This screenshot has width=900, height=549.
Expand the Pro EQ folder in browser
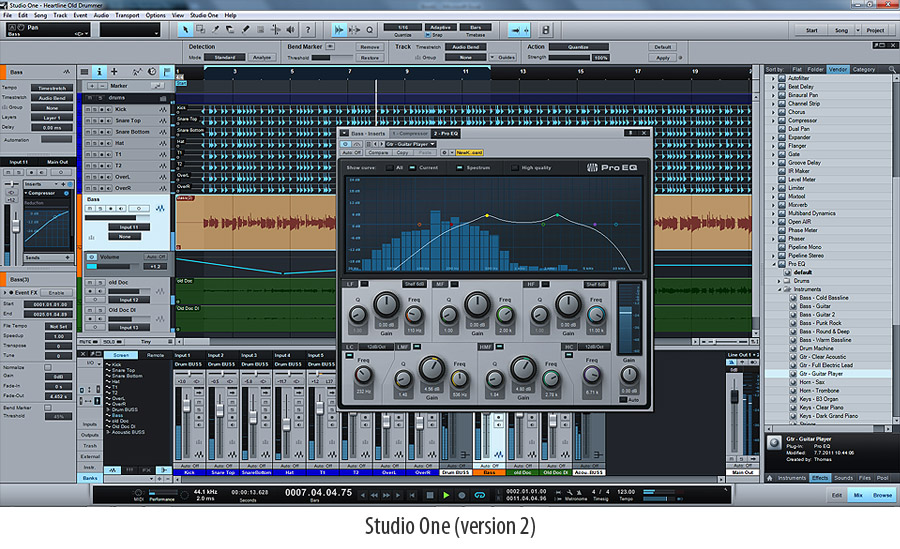pyautogui.click(x=773, y=264)
